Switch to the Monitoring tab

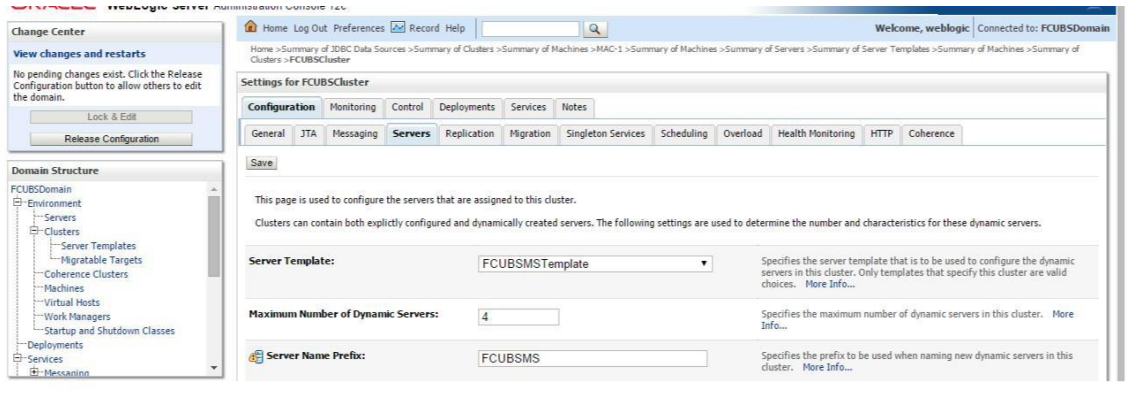[353, 107]
